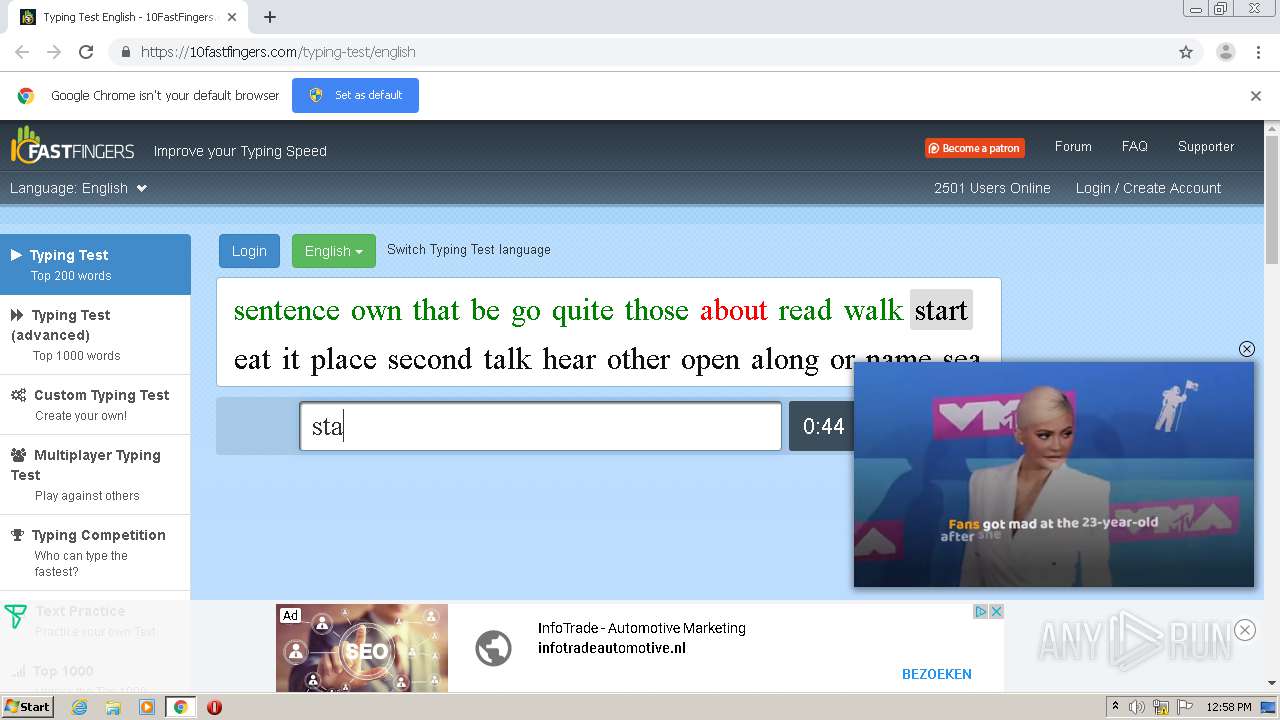Screen dimensions: 1280x720
Task: Click the site padlock security icon
Action: point(125,52)
